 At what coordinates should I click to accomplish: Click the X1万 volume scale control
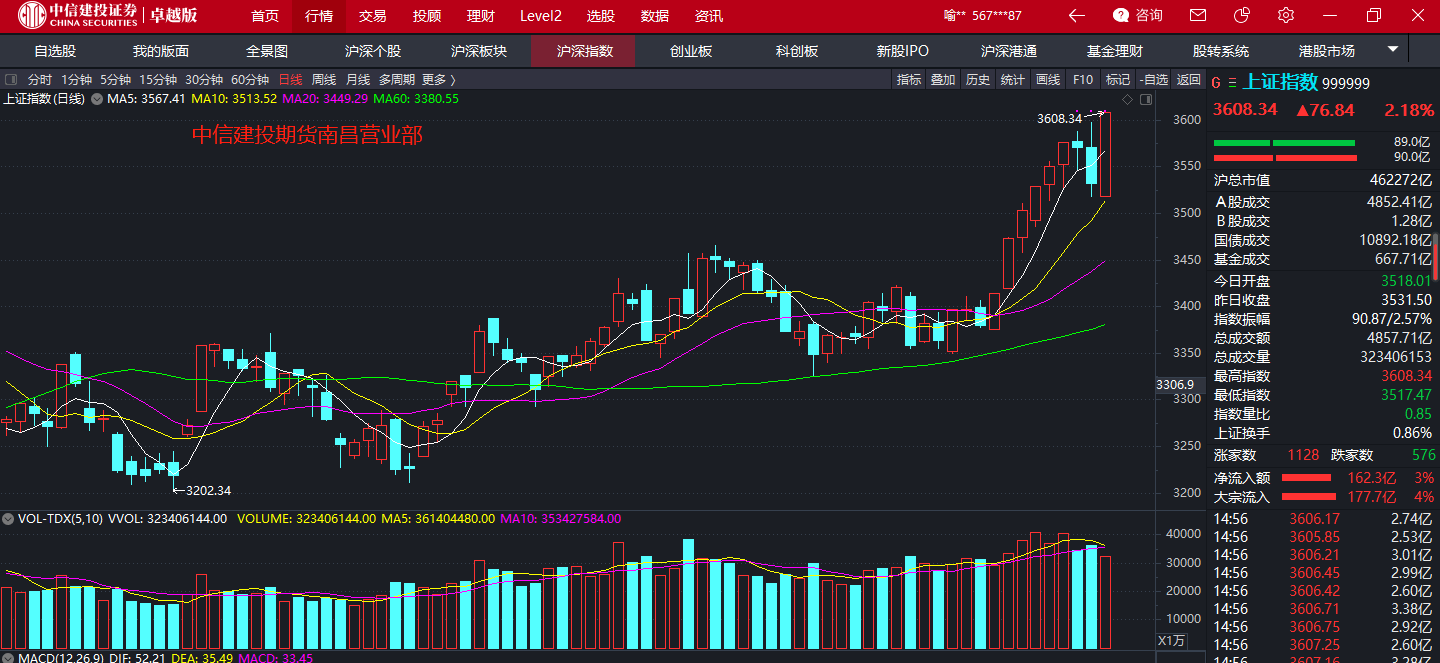click(1171, 641)
